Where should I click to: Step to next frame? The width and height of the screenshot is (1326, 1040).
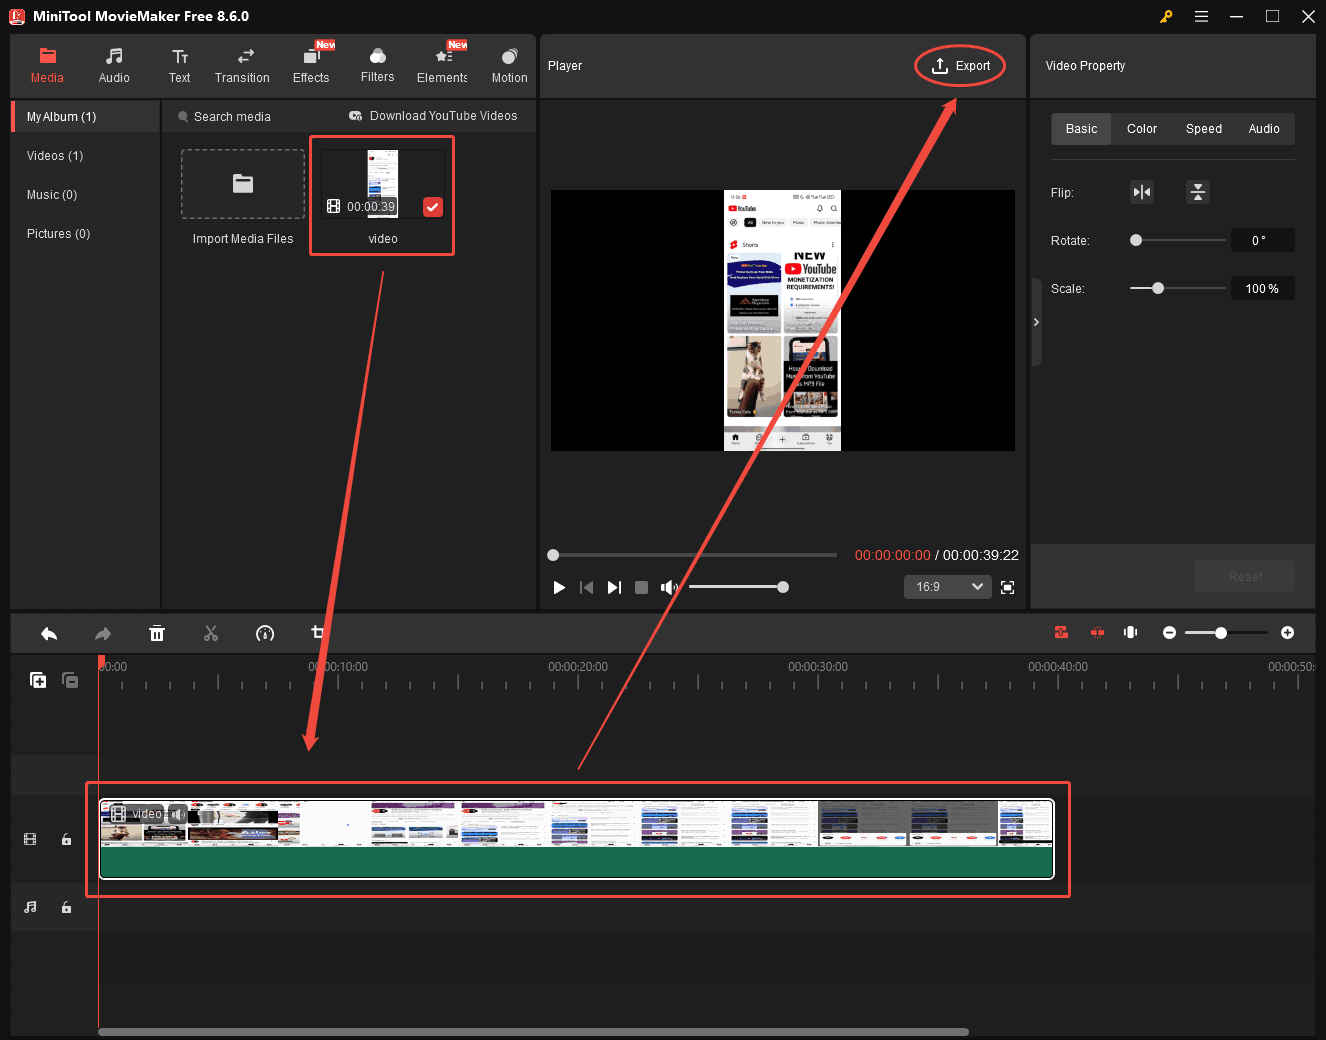614,587
